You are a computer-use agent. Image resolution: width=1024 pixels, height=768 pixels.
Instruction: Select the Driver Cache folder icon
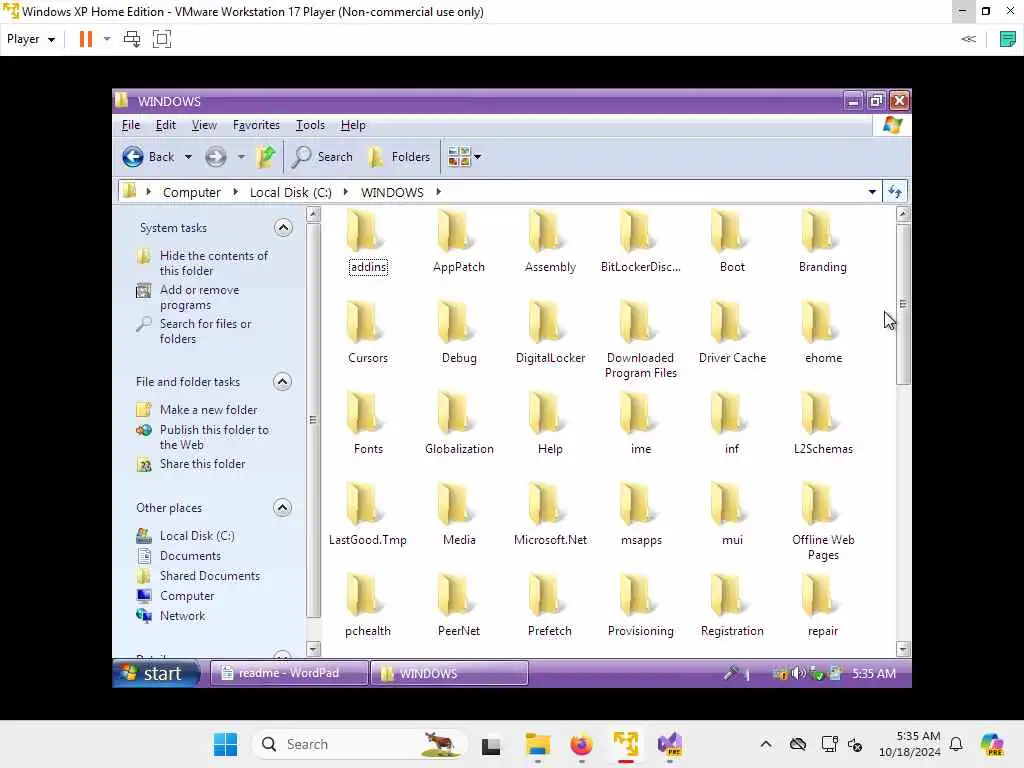[728, 322]
